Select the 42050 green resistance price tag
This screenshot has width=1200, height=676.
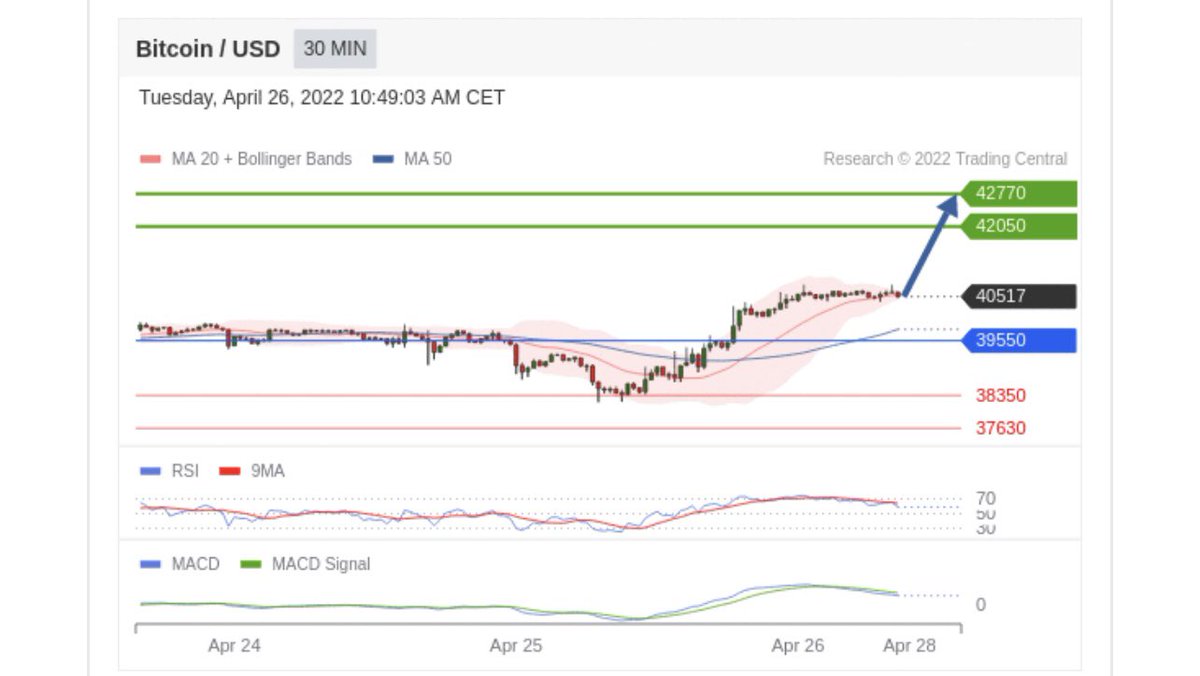[1019, 226]
